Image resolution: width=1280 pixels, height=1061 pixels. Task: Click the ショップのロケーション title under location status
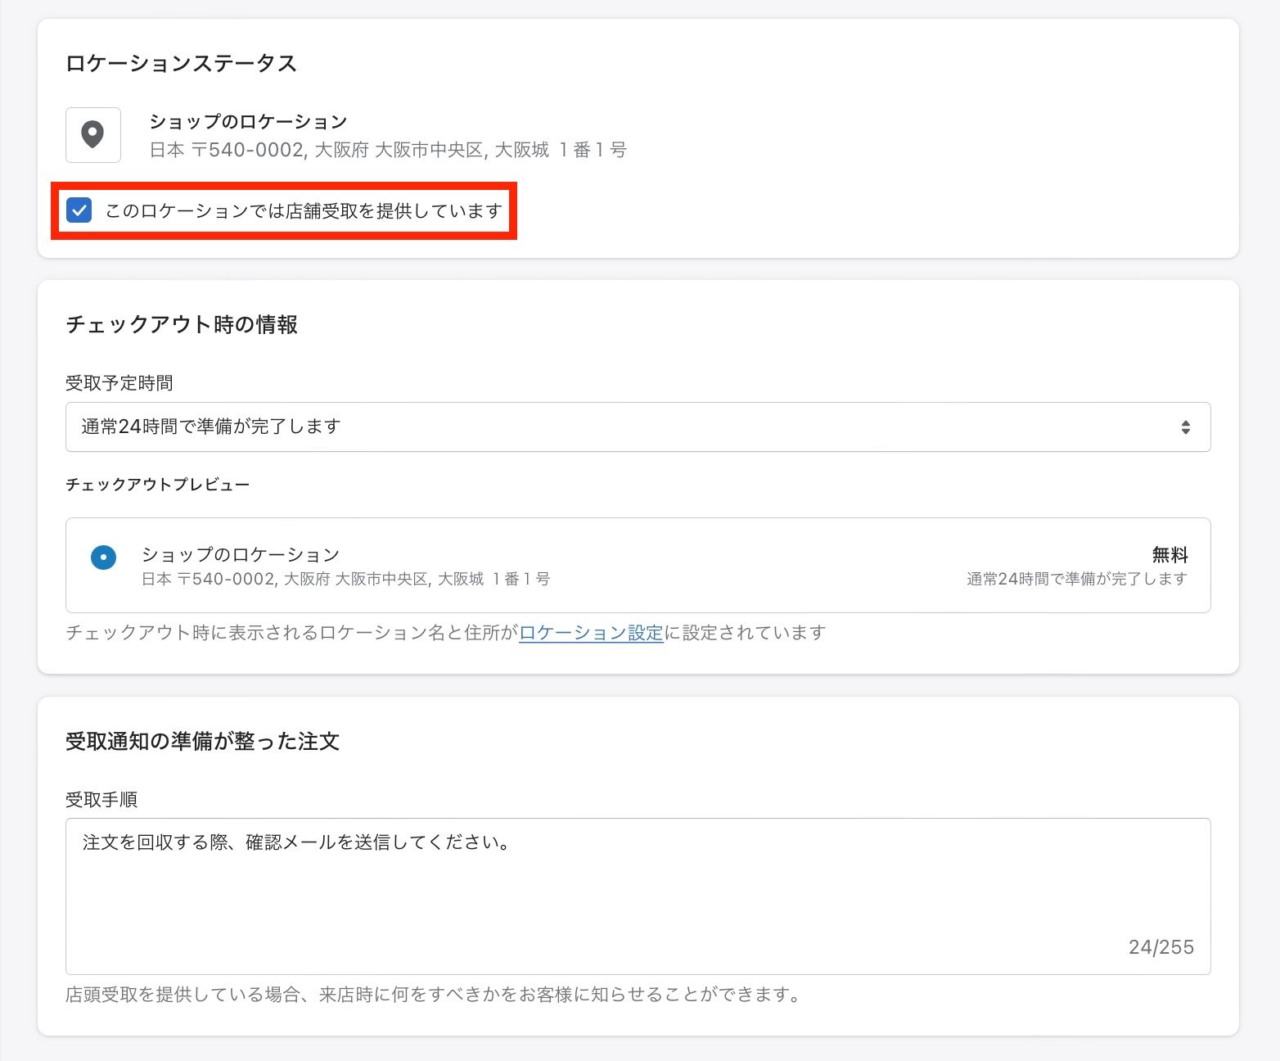[x=248, y=121]
